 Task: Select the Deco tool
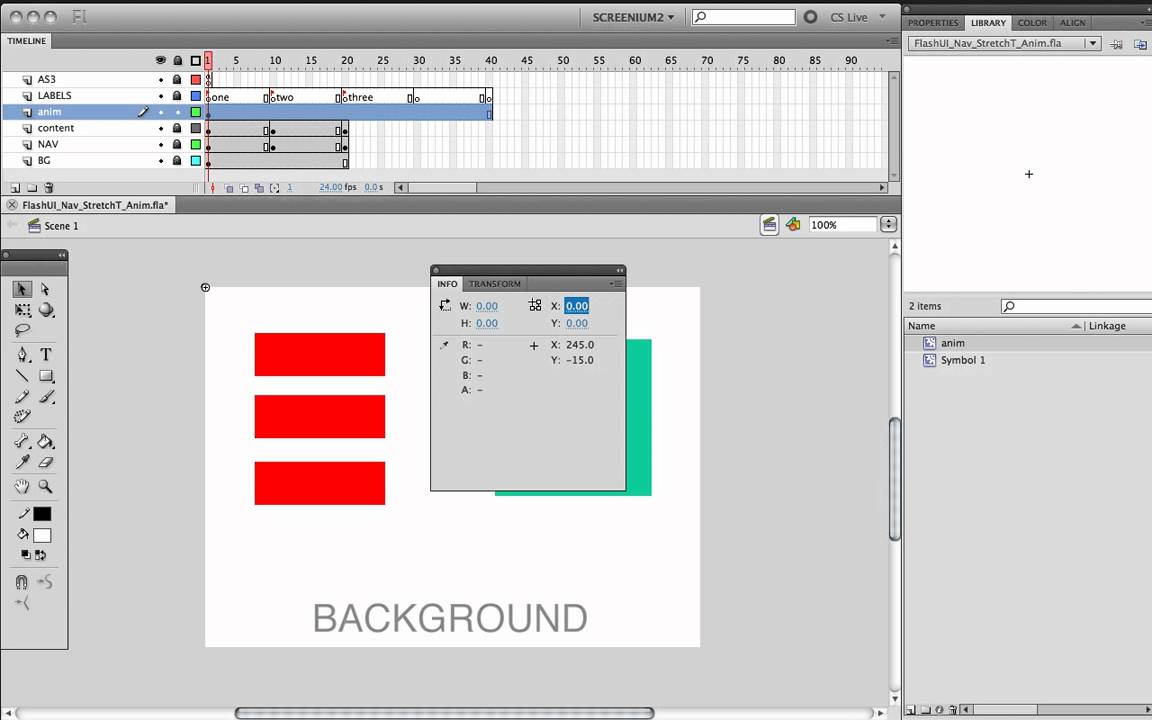coord(22,417)
